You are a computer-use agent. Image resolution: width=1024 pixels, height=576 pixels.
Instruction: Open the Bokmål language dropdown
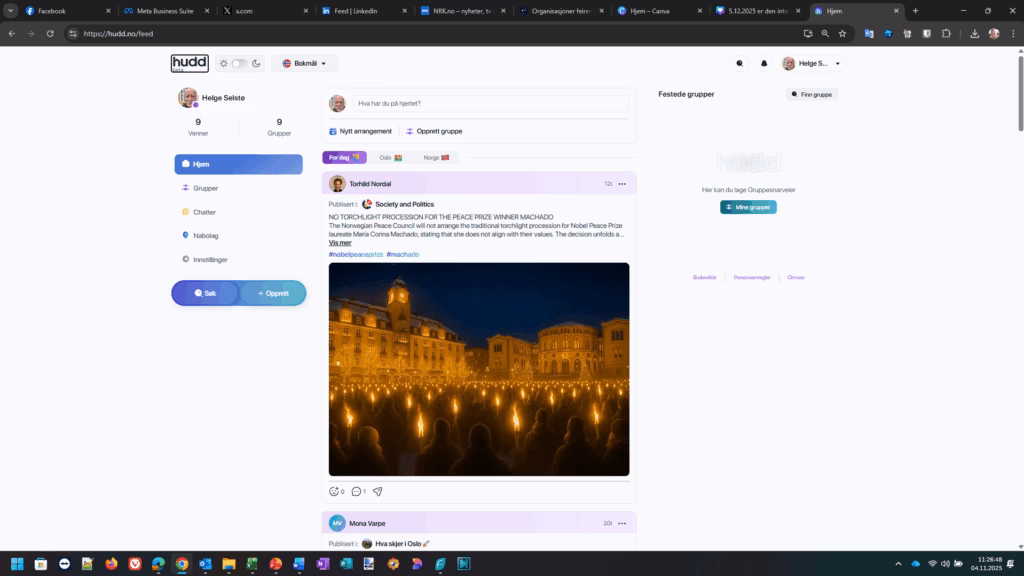click(304, 63)
